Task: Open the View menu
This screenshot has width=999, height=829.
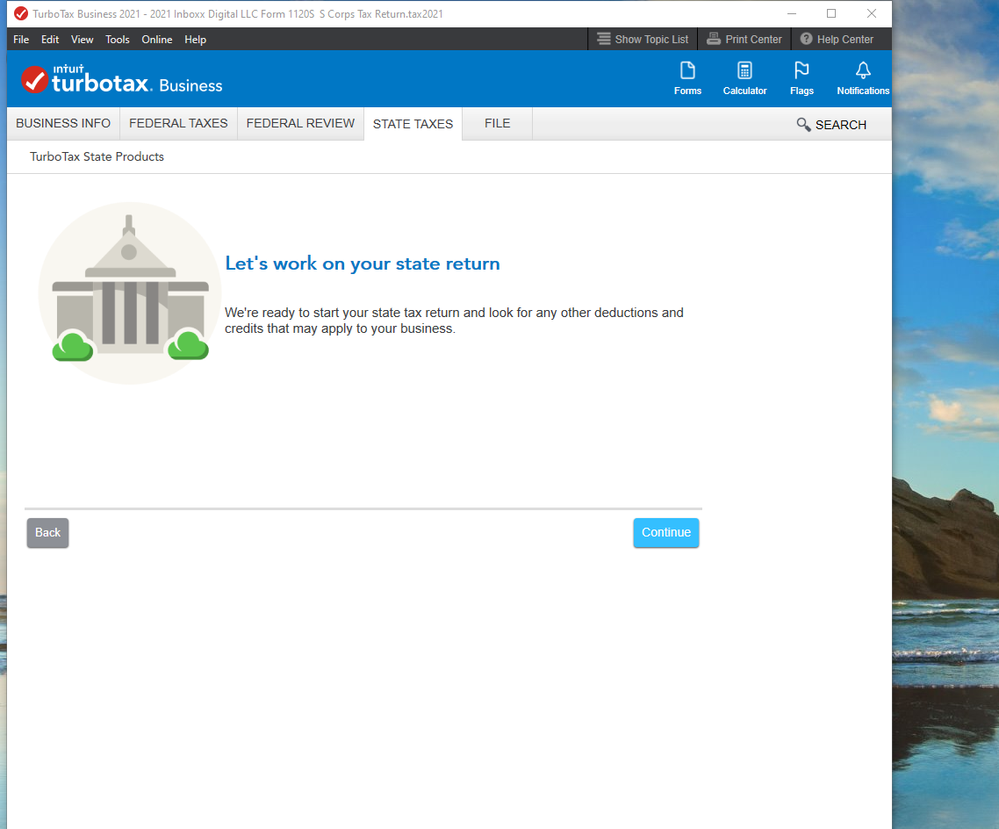Action: [x=82, y=40]
